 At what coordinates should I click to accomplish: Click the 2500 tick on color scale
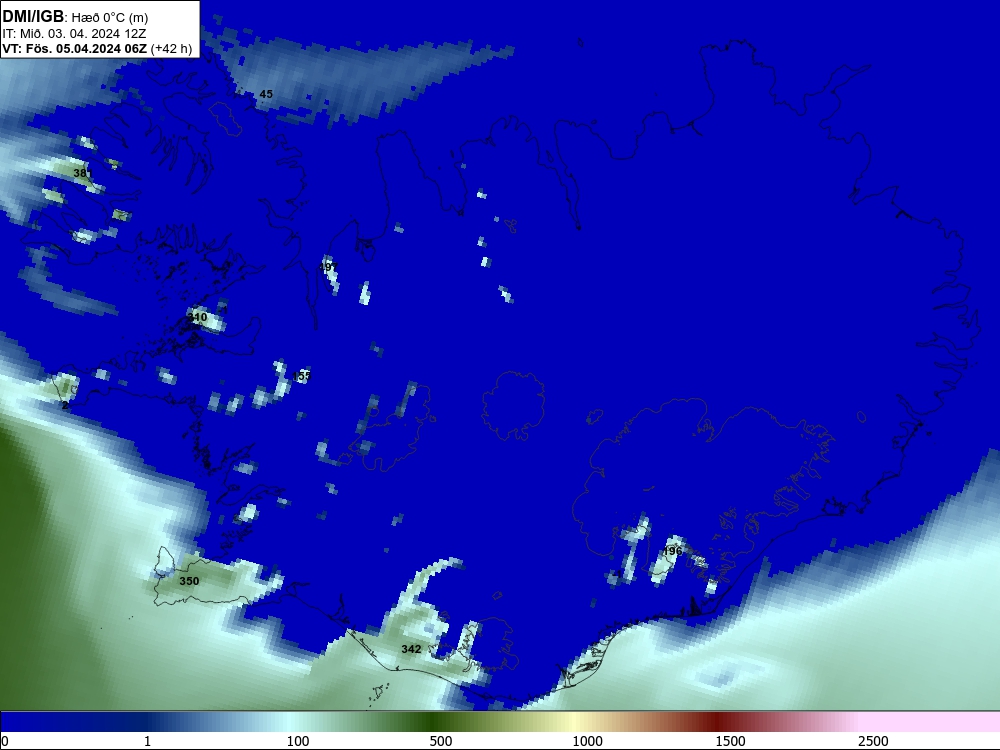click(x=873, y=741)
